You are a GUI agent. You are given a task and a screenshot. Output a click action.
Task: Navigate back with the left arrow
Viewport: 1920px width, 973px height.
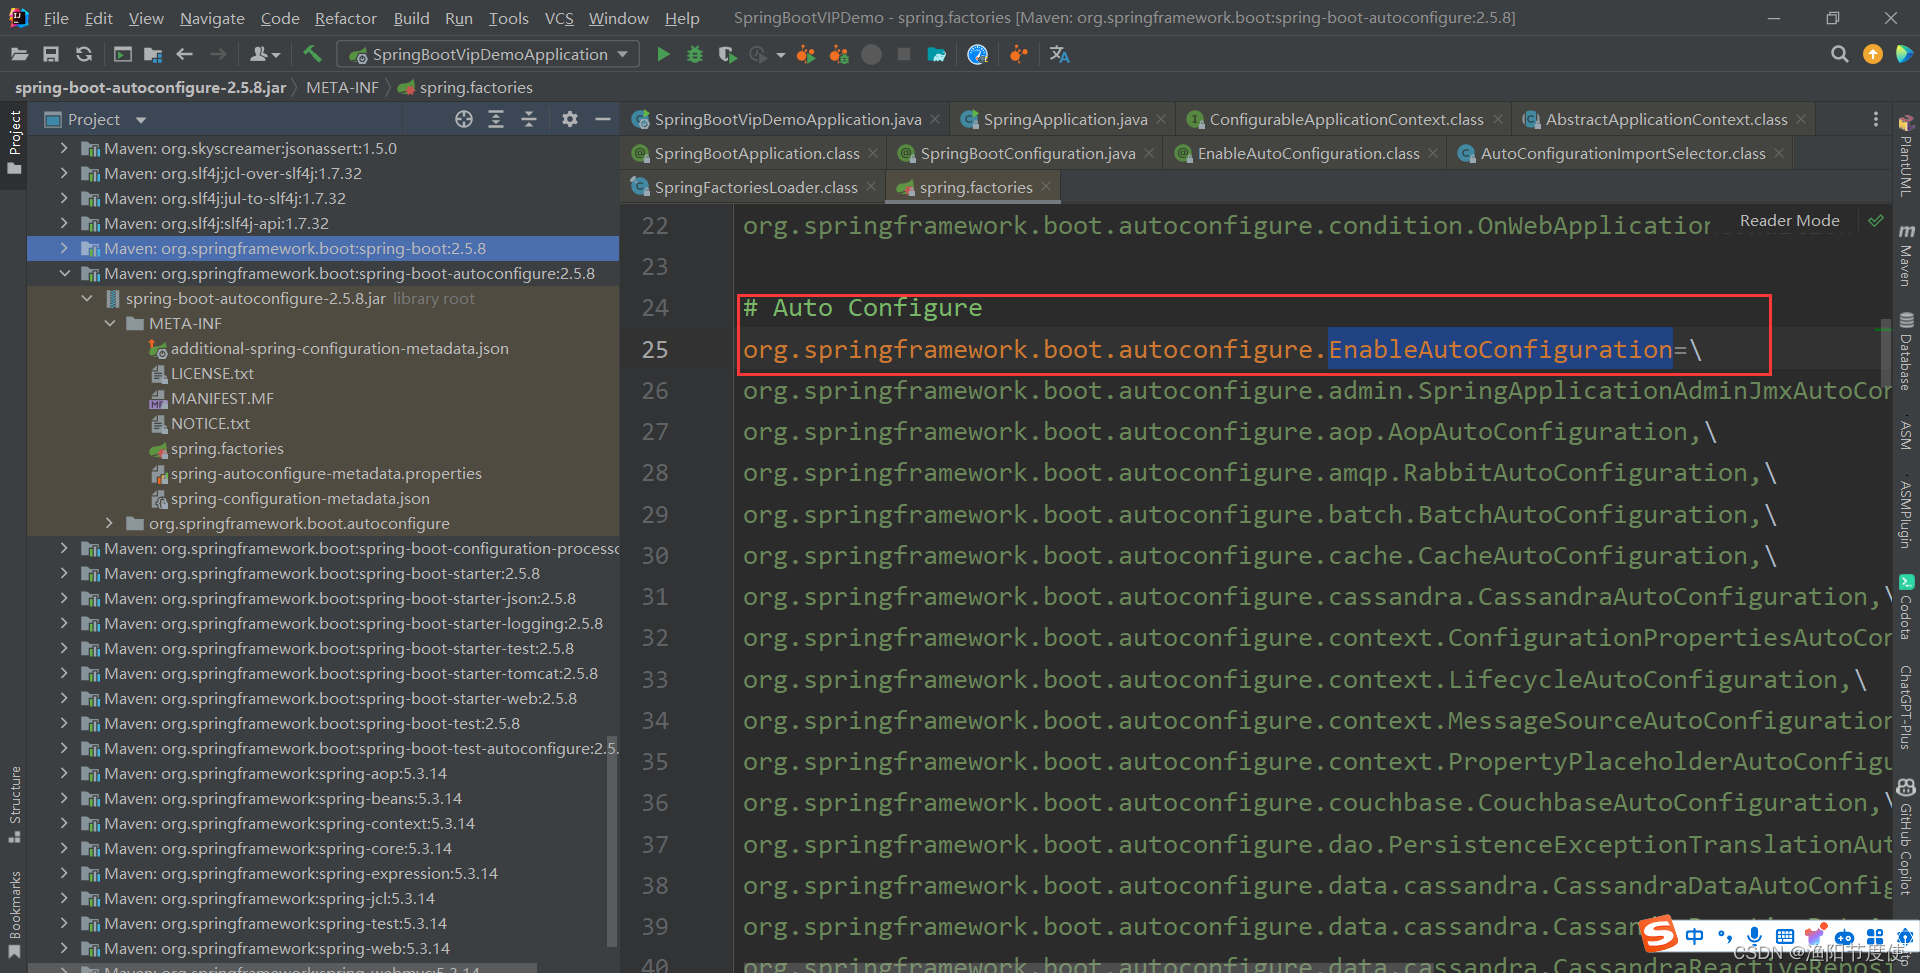tap(184, 54)
